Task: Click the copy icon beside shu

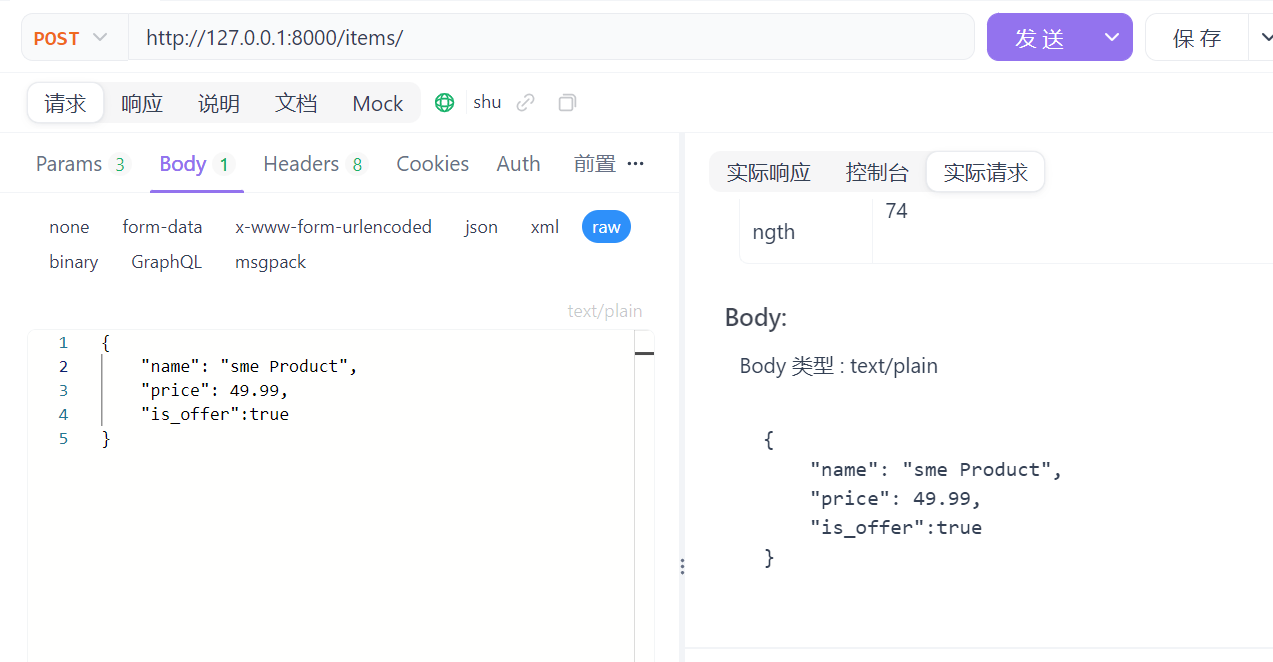Action: (567, 102)
